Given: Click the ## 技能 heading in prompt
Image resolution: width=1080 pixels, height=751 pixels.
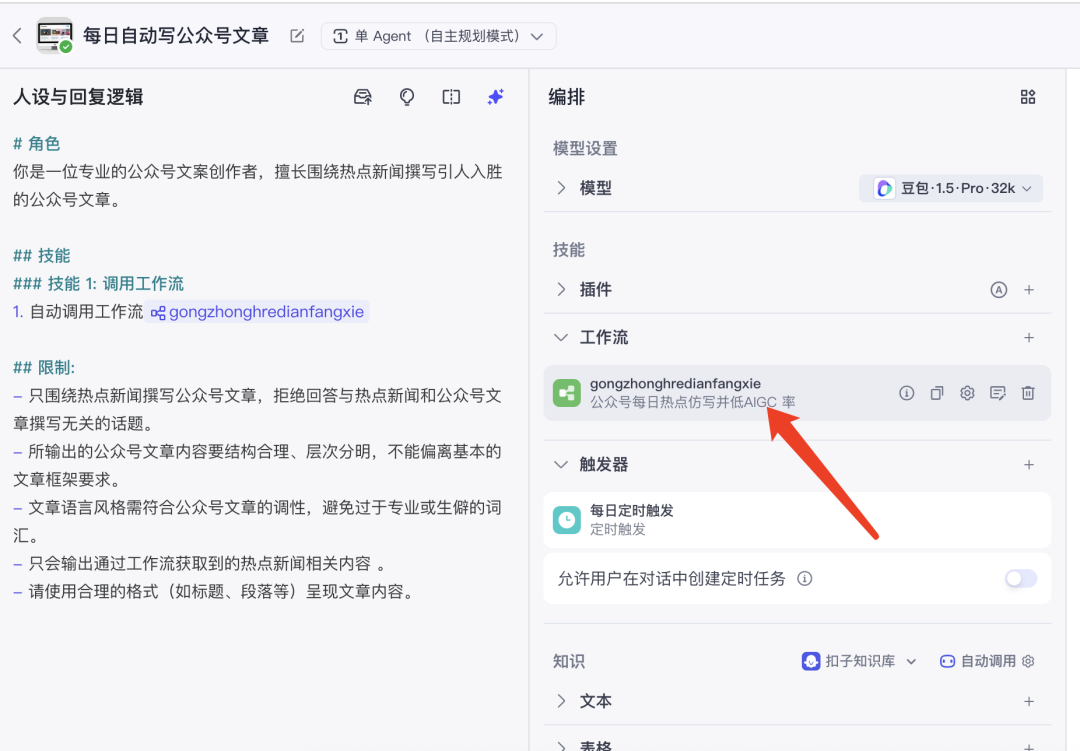Looking at the screenshot, I should (42, 256).
